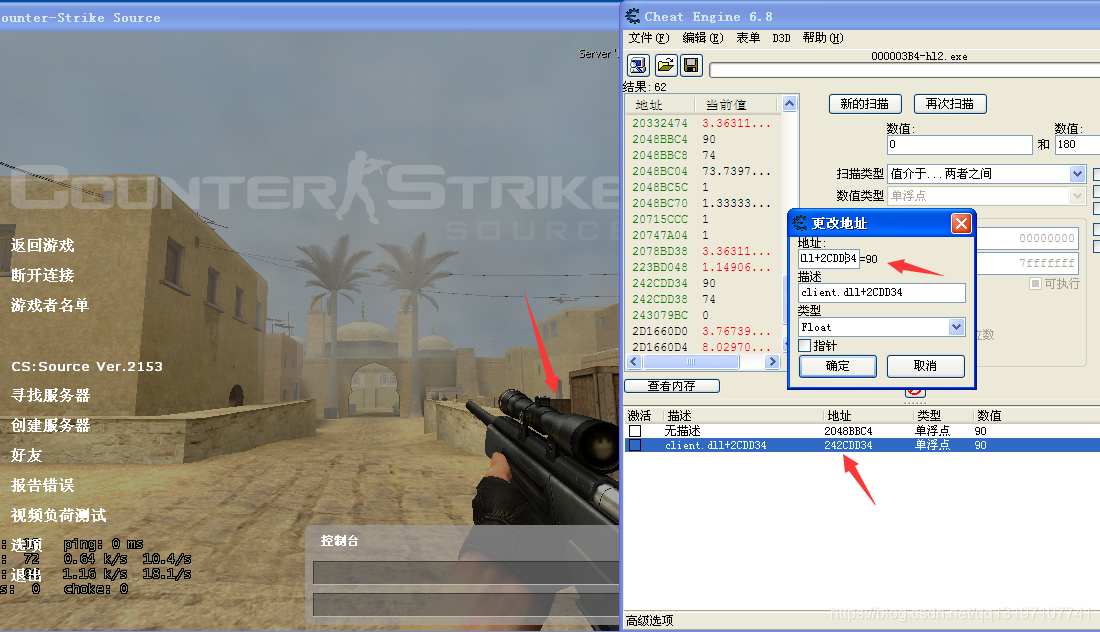Click the scan progress bar at top
Image resolution: width=1100 pixels, height=632 pixels.
(x=904, y=70)
